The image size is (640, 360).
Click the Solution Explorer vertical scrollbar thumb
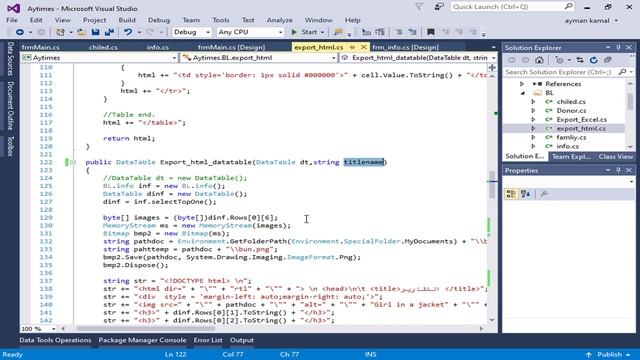[630, 101]
